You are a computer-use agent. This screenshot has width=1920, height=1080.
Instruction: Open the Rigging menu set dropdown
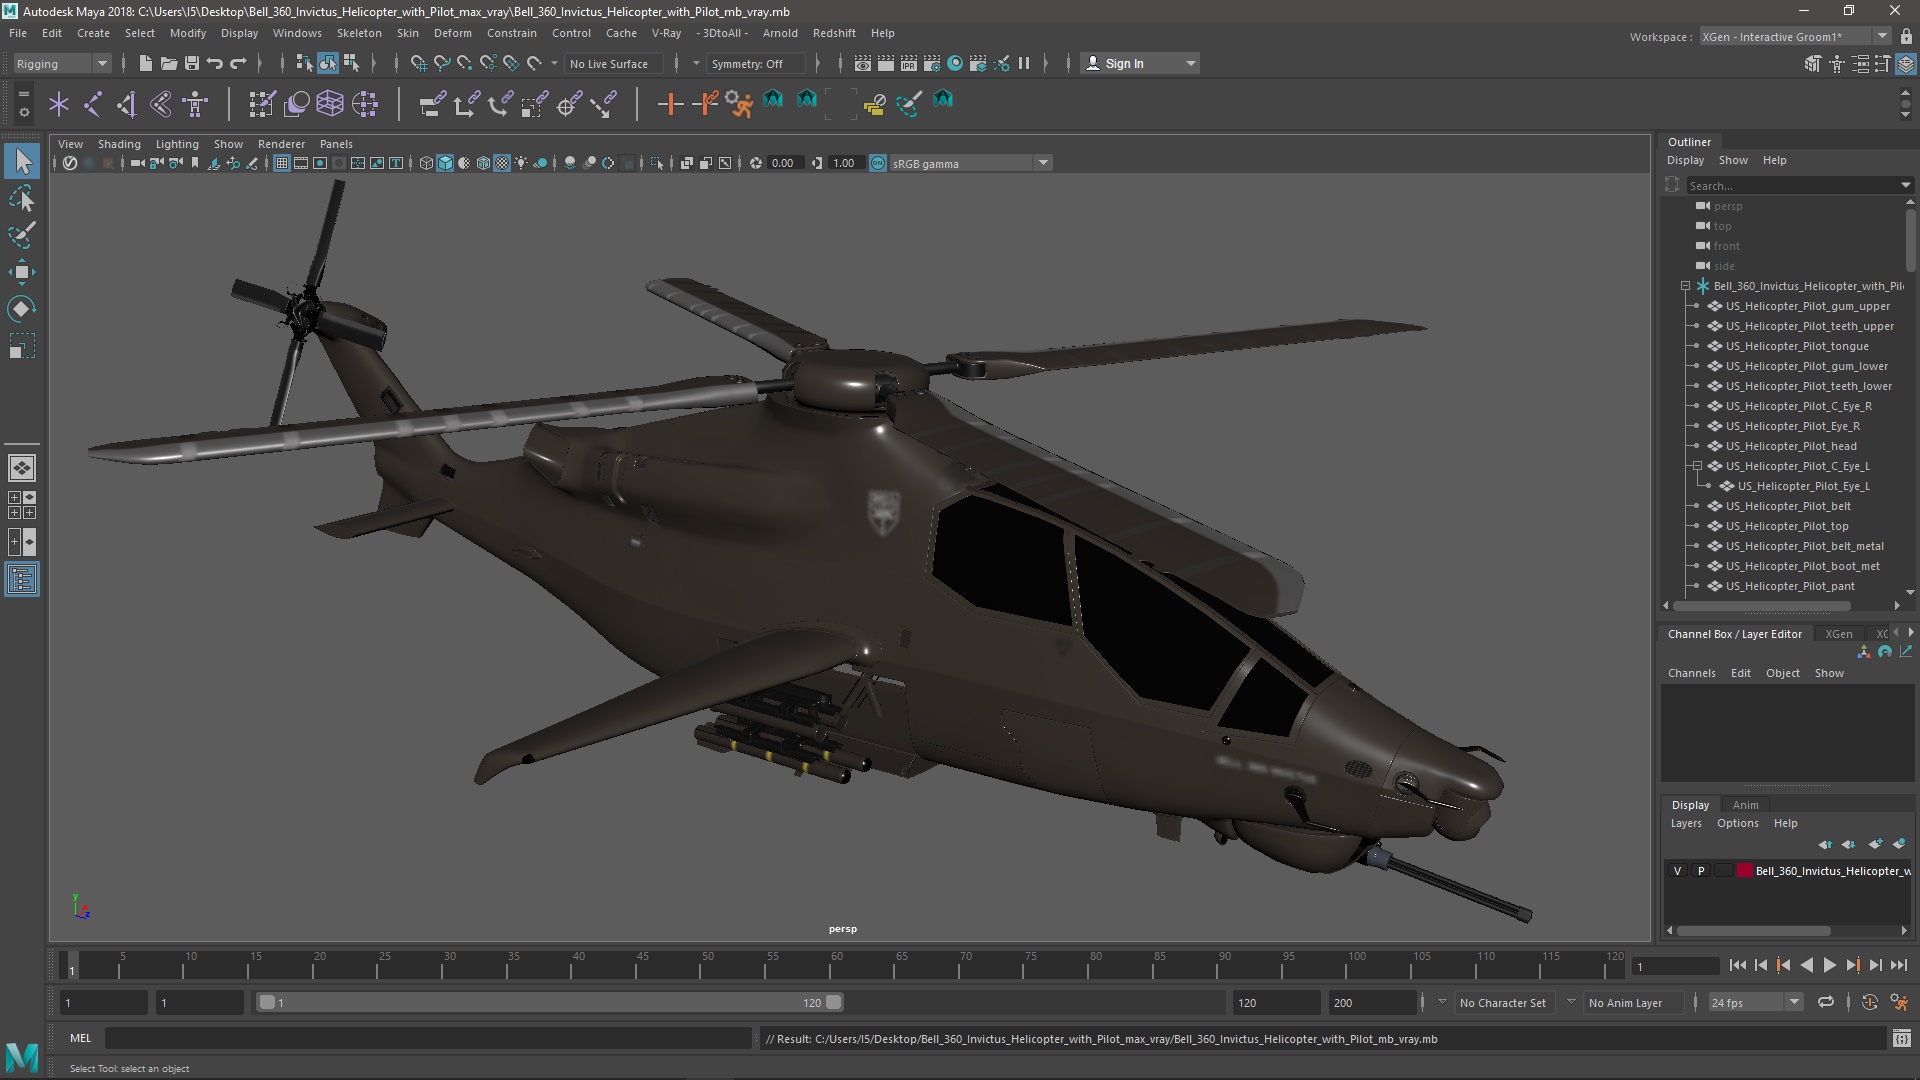click(61, 63)
